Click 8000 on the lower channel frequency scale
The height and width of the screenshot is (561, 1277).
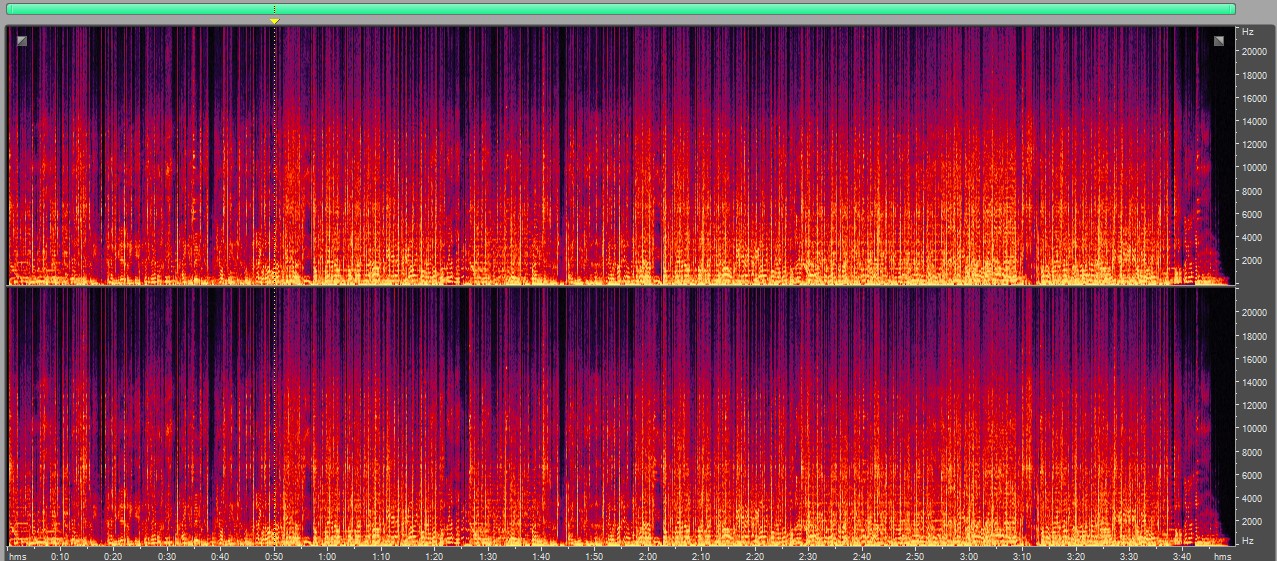[1253, 452]
